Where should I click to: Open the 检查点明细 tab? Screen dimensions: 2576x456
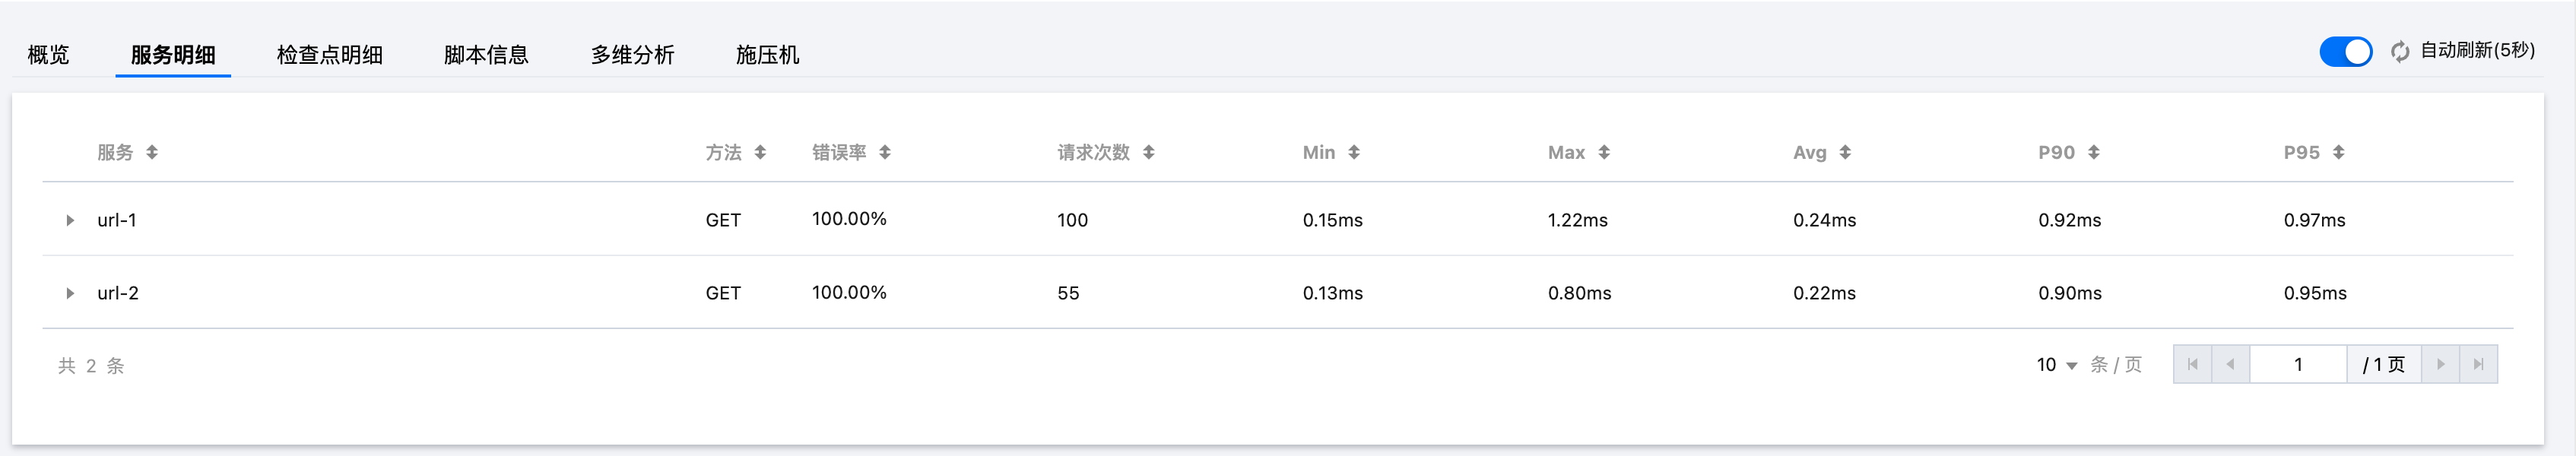(x=329, y=55)
